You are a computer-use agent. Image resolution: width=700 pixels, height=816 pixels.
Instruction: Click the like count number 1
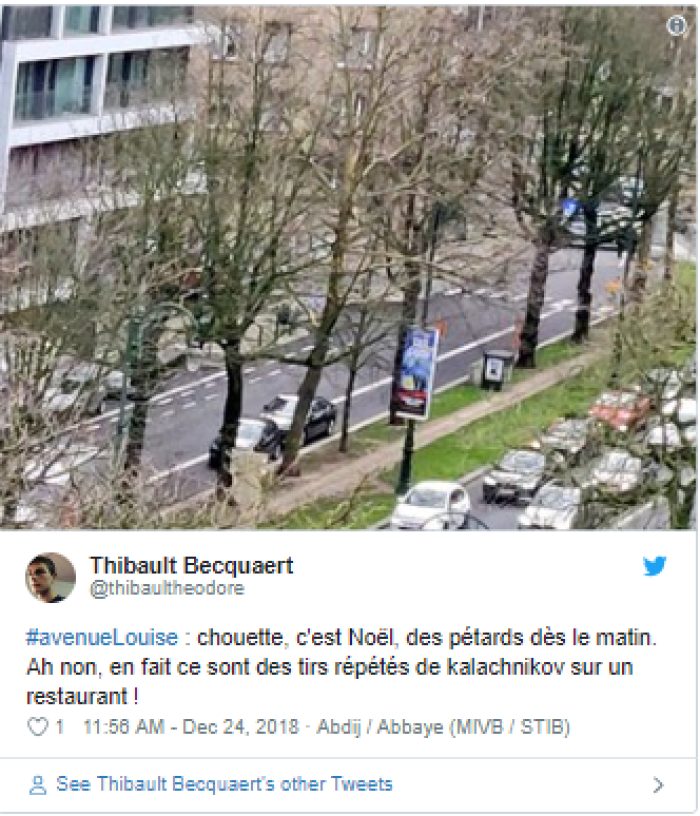(x=60, y=727)
